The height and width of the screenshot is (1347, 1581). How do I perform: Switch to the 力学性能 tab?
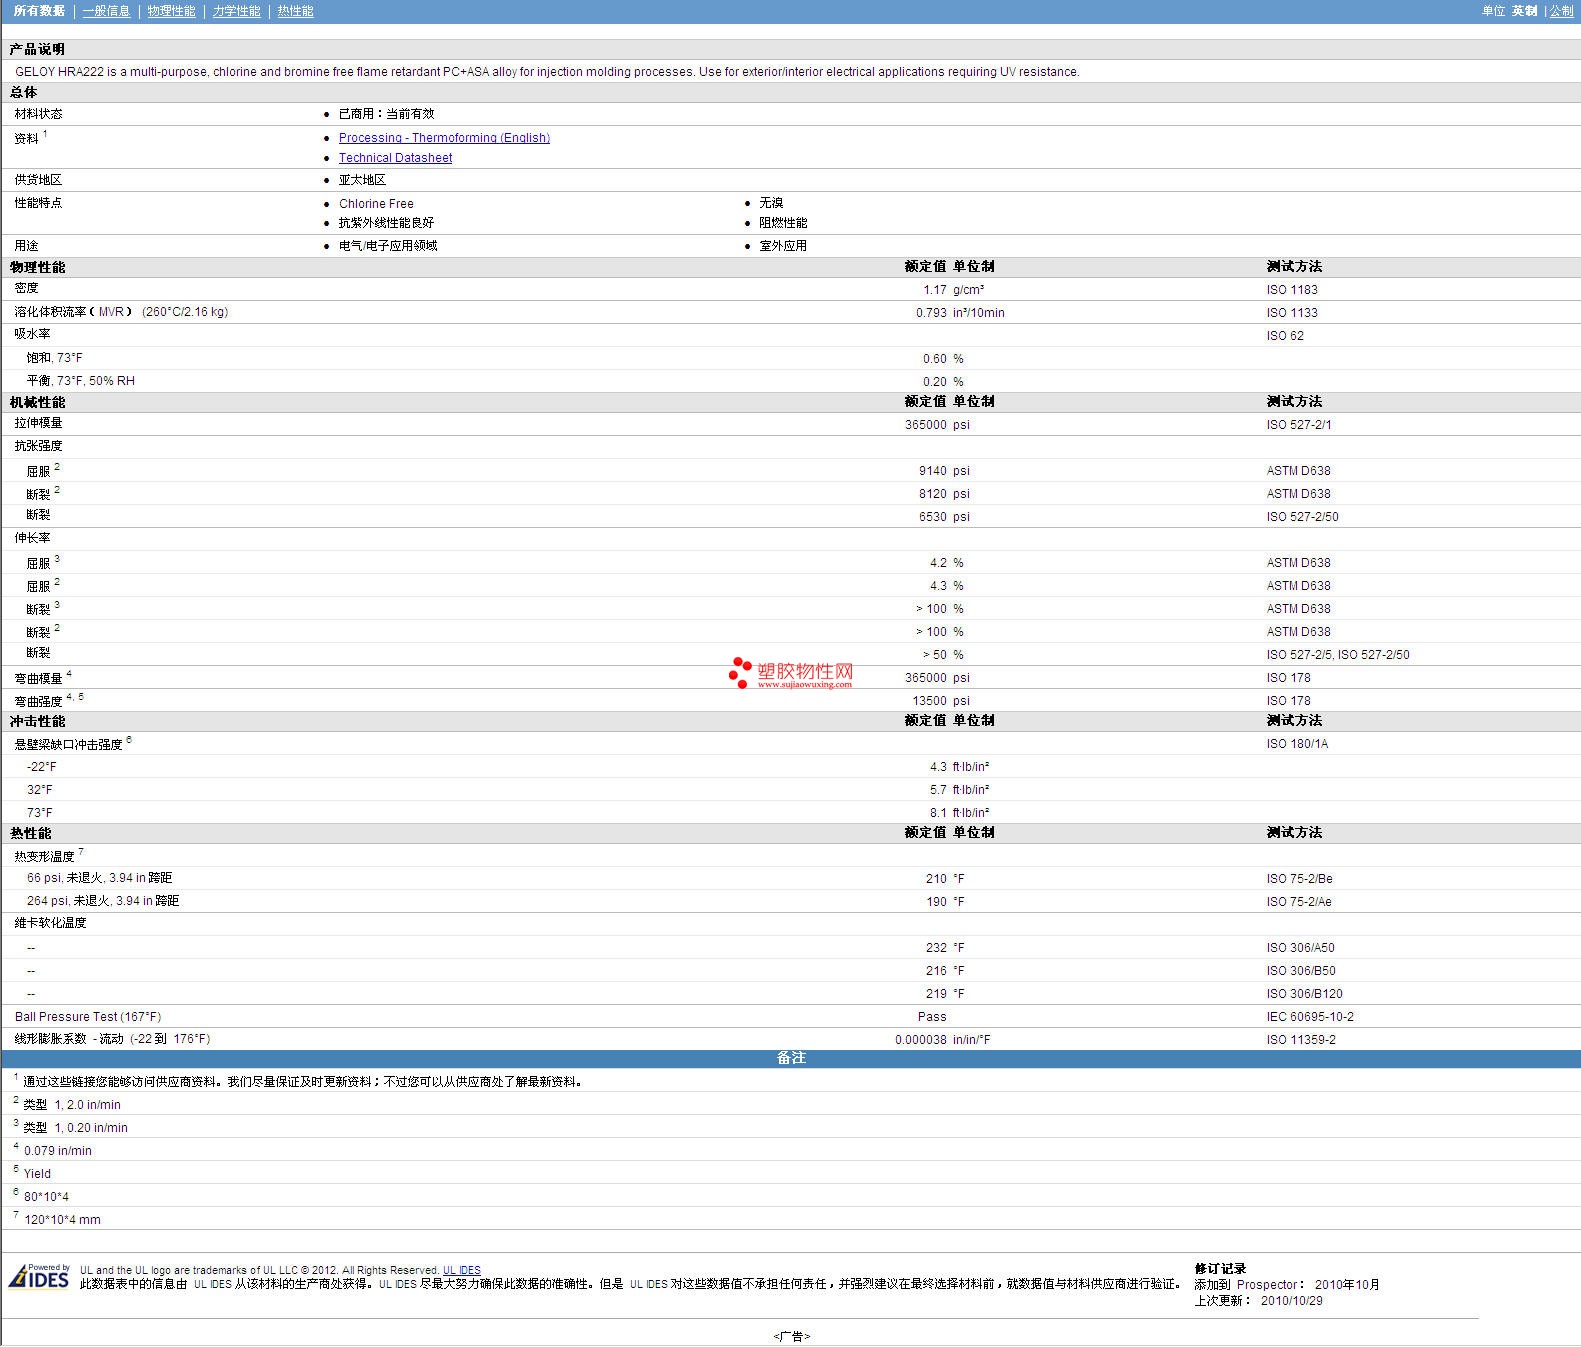[236, 11]
